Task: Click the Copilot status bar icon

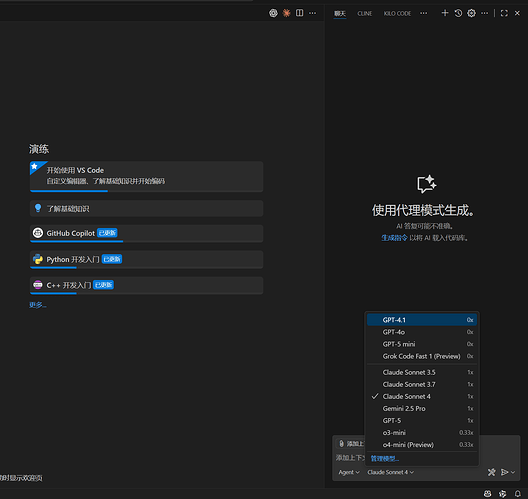Action: [x=487, y=494]
